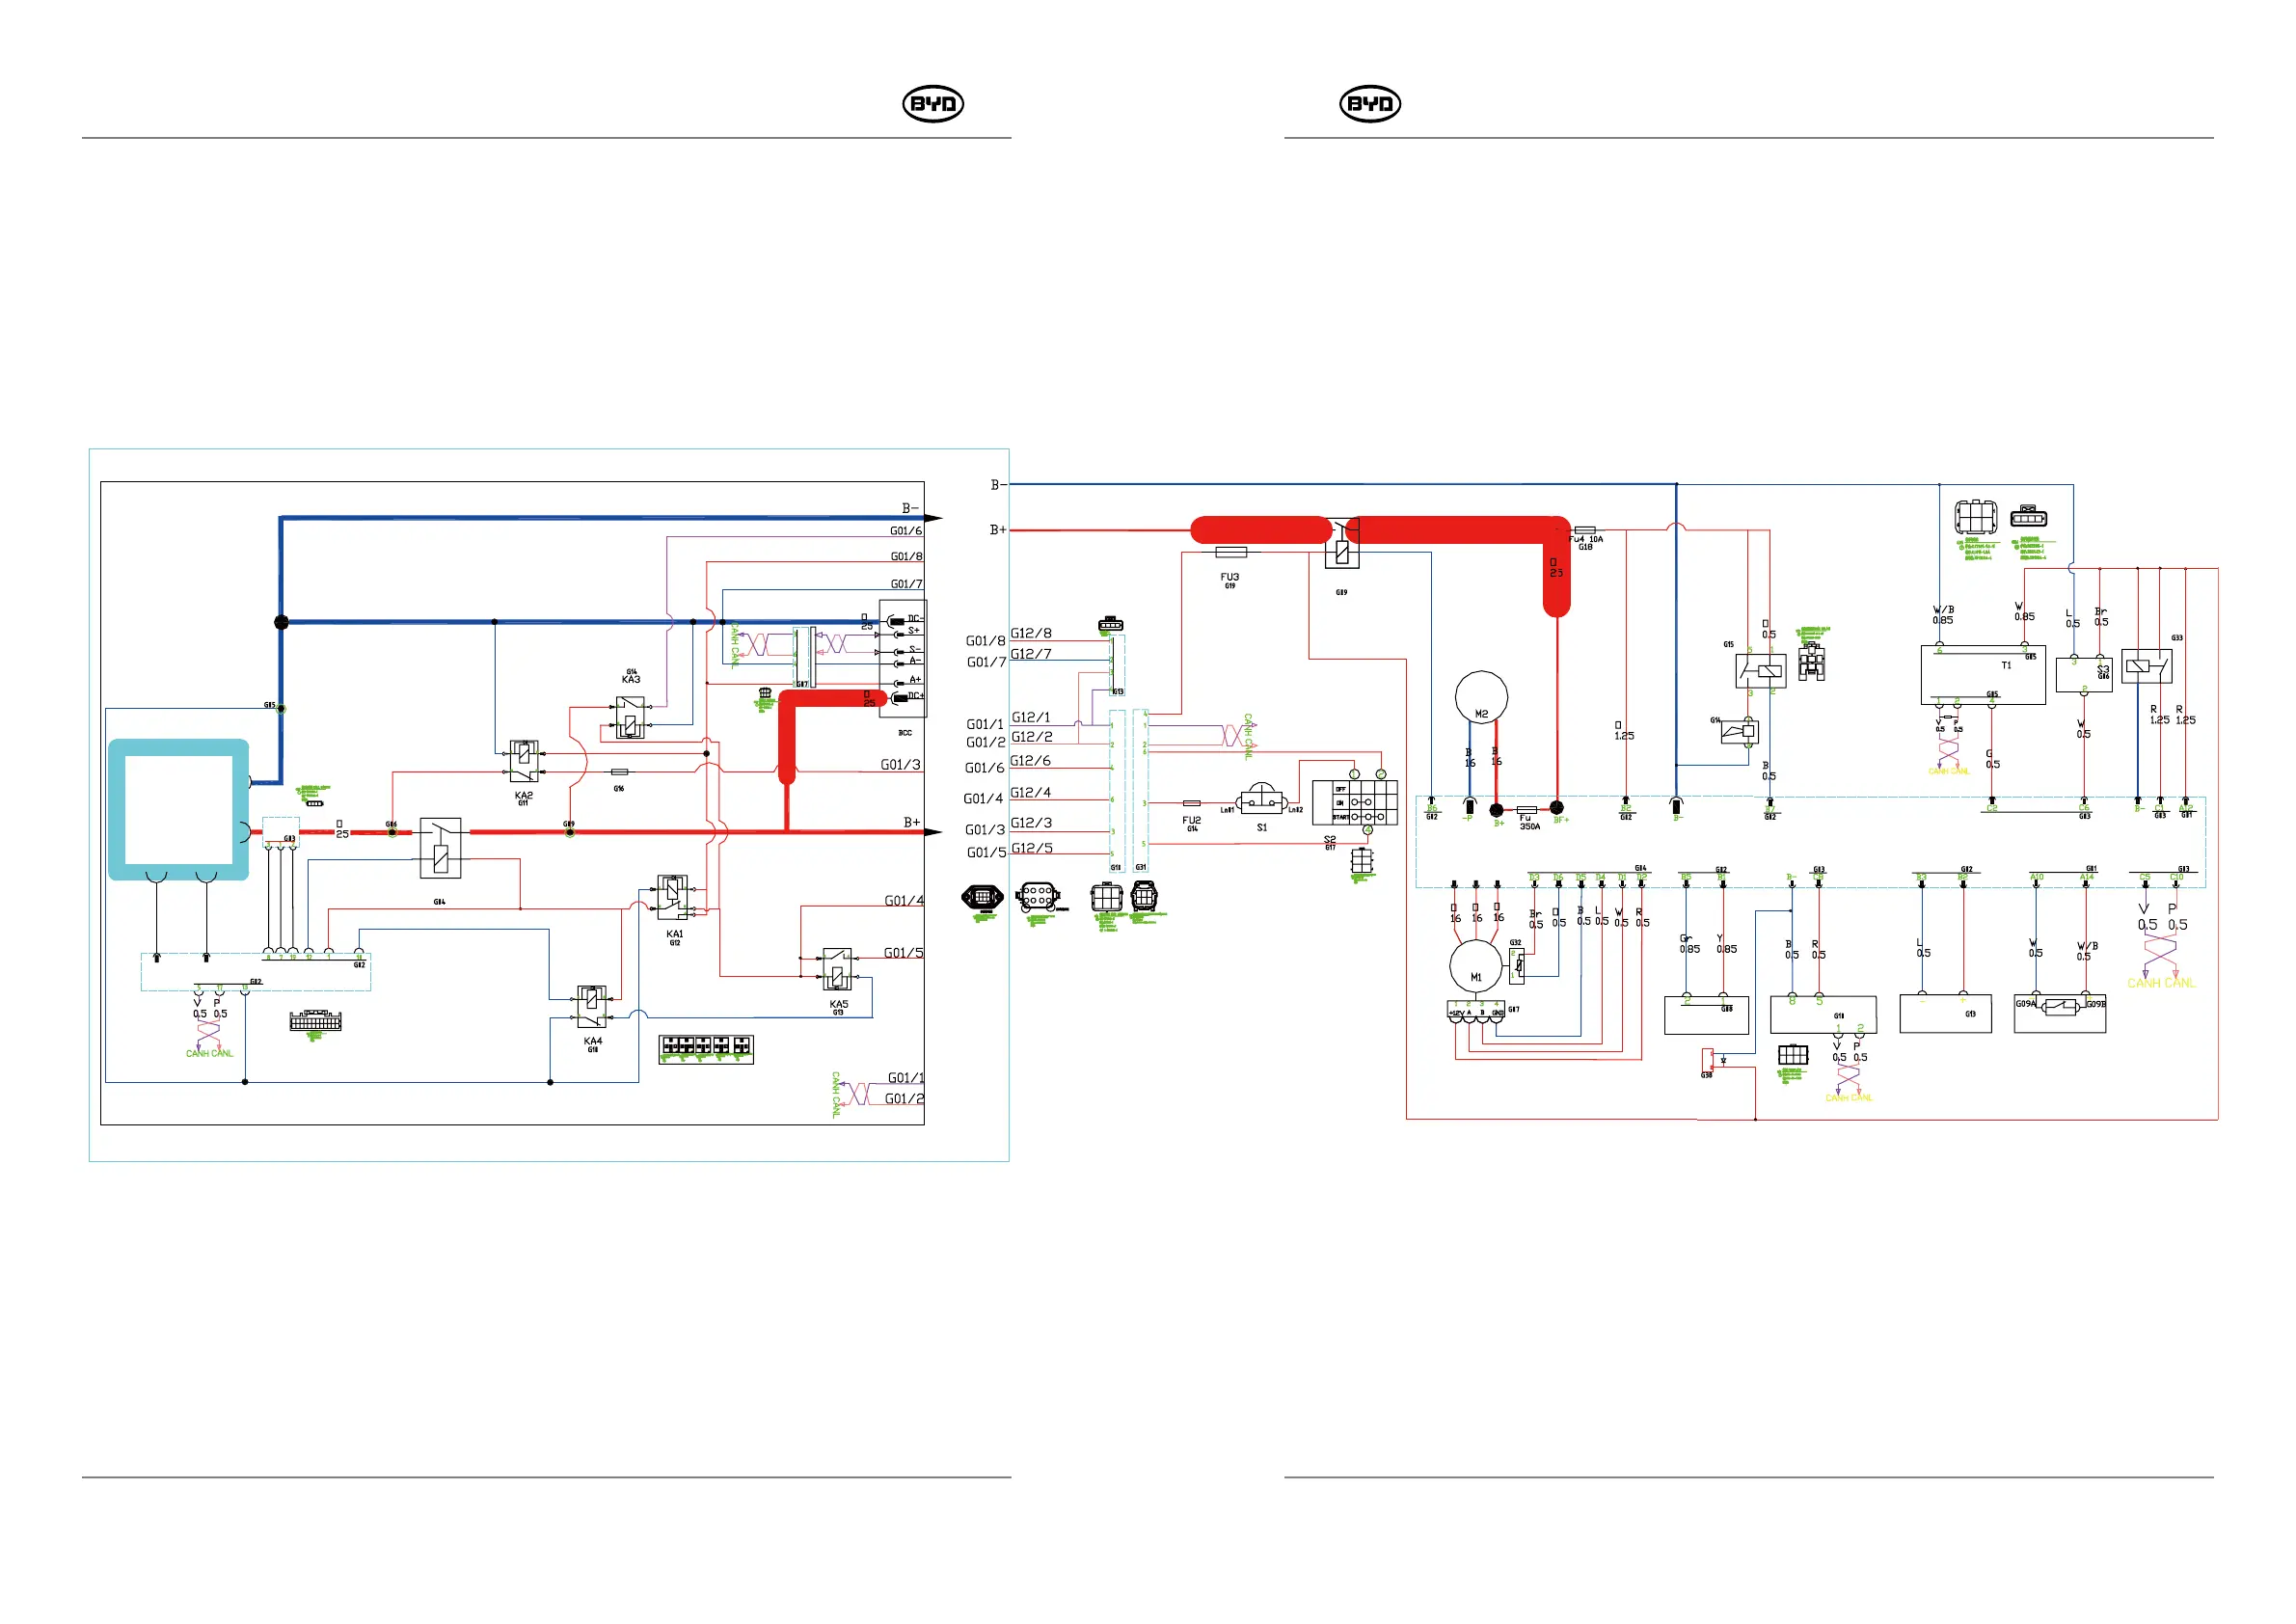Click the KA1 relay symbol

tap(673, 897)
